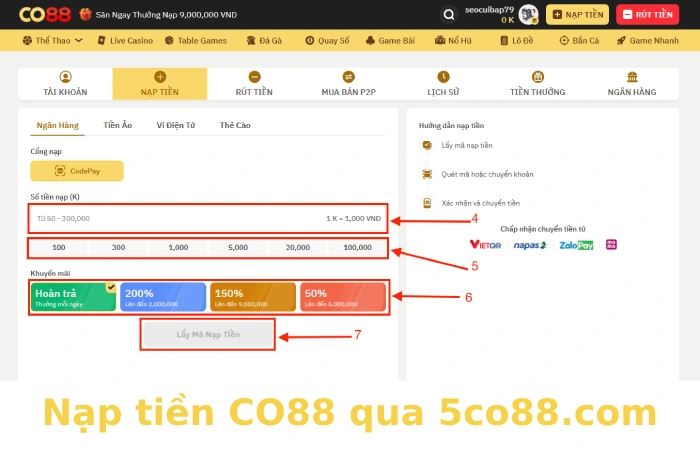Click the TÀI KHOẢN account icon

(x=66, y=77)
